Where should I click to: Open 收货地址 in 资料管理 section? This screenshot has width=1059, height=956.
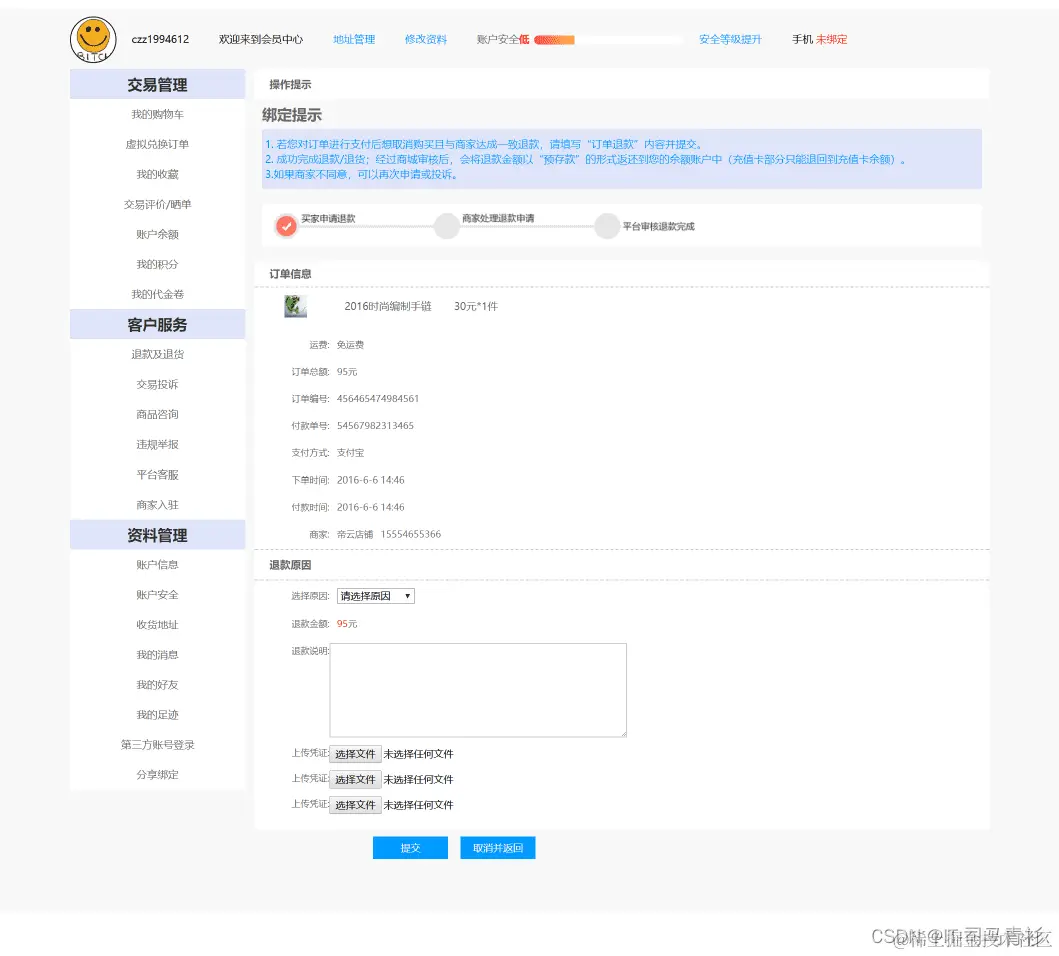point(157,624)
